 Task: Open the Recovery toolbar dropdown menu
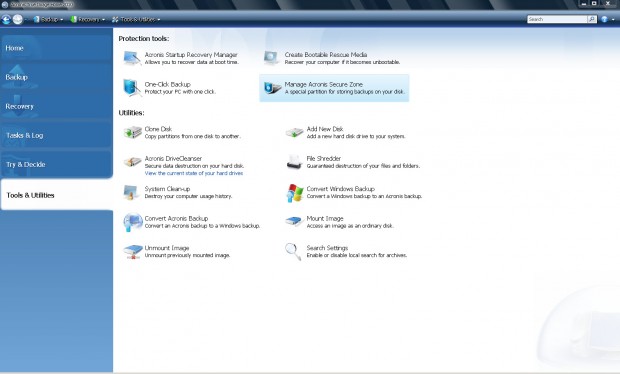tap(87, 19)
